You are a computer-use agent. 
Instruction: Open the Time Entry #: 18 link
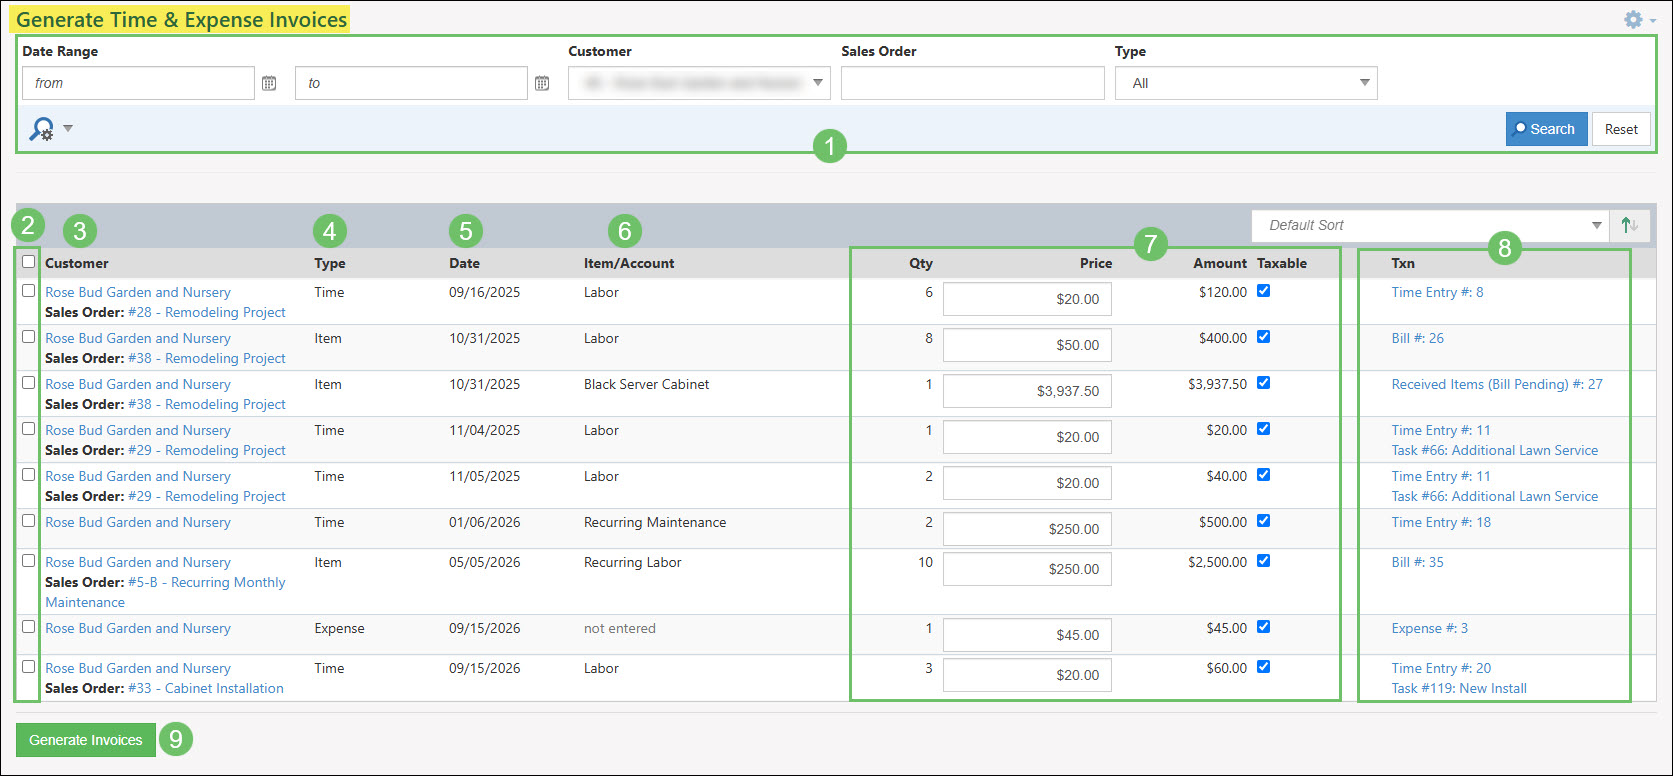click(x=1441, y=522)
